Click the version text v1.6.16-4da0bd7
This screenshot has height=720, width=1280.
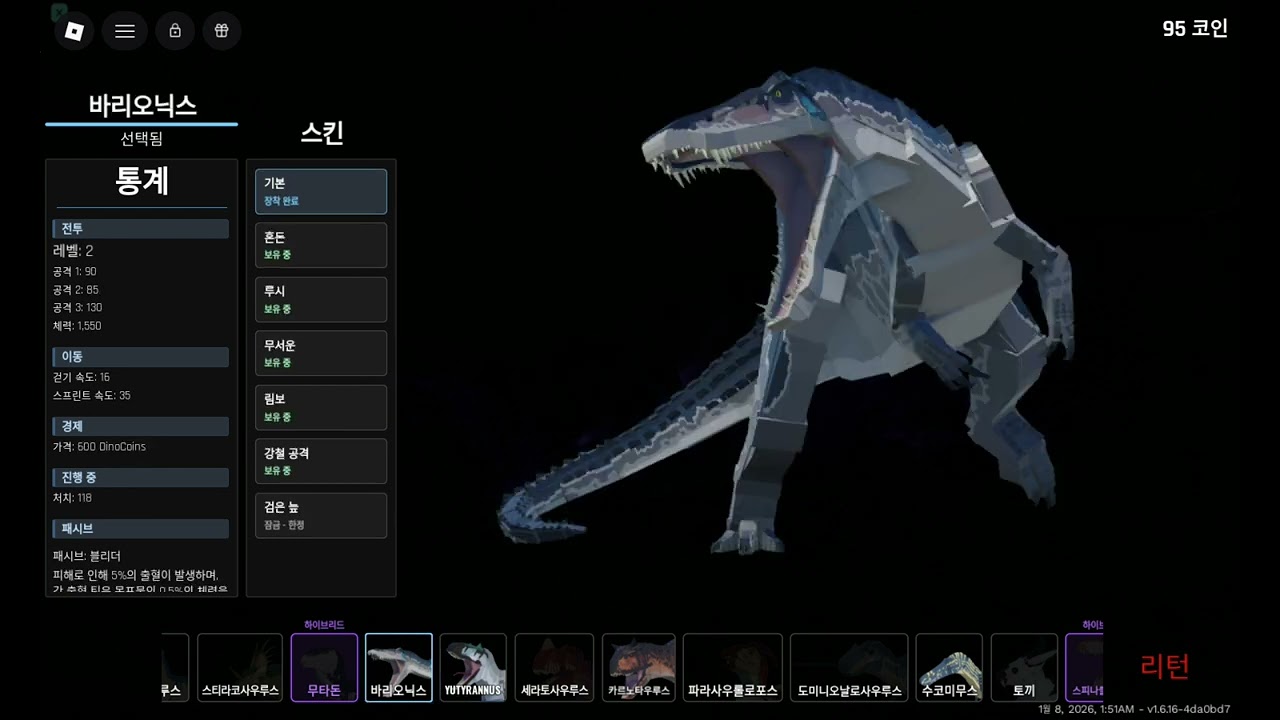(1189, 710)
